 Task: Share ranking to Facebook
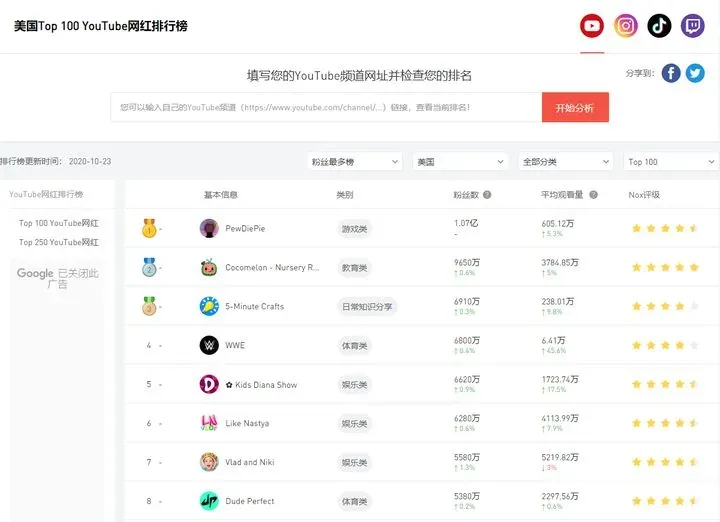(x=671, y=73)
